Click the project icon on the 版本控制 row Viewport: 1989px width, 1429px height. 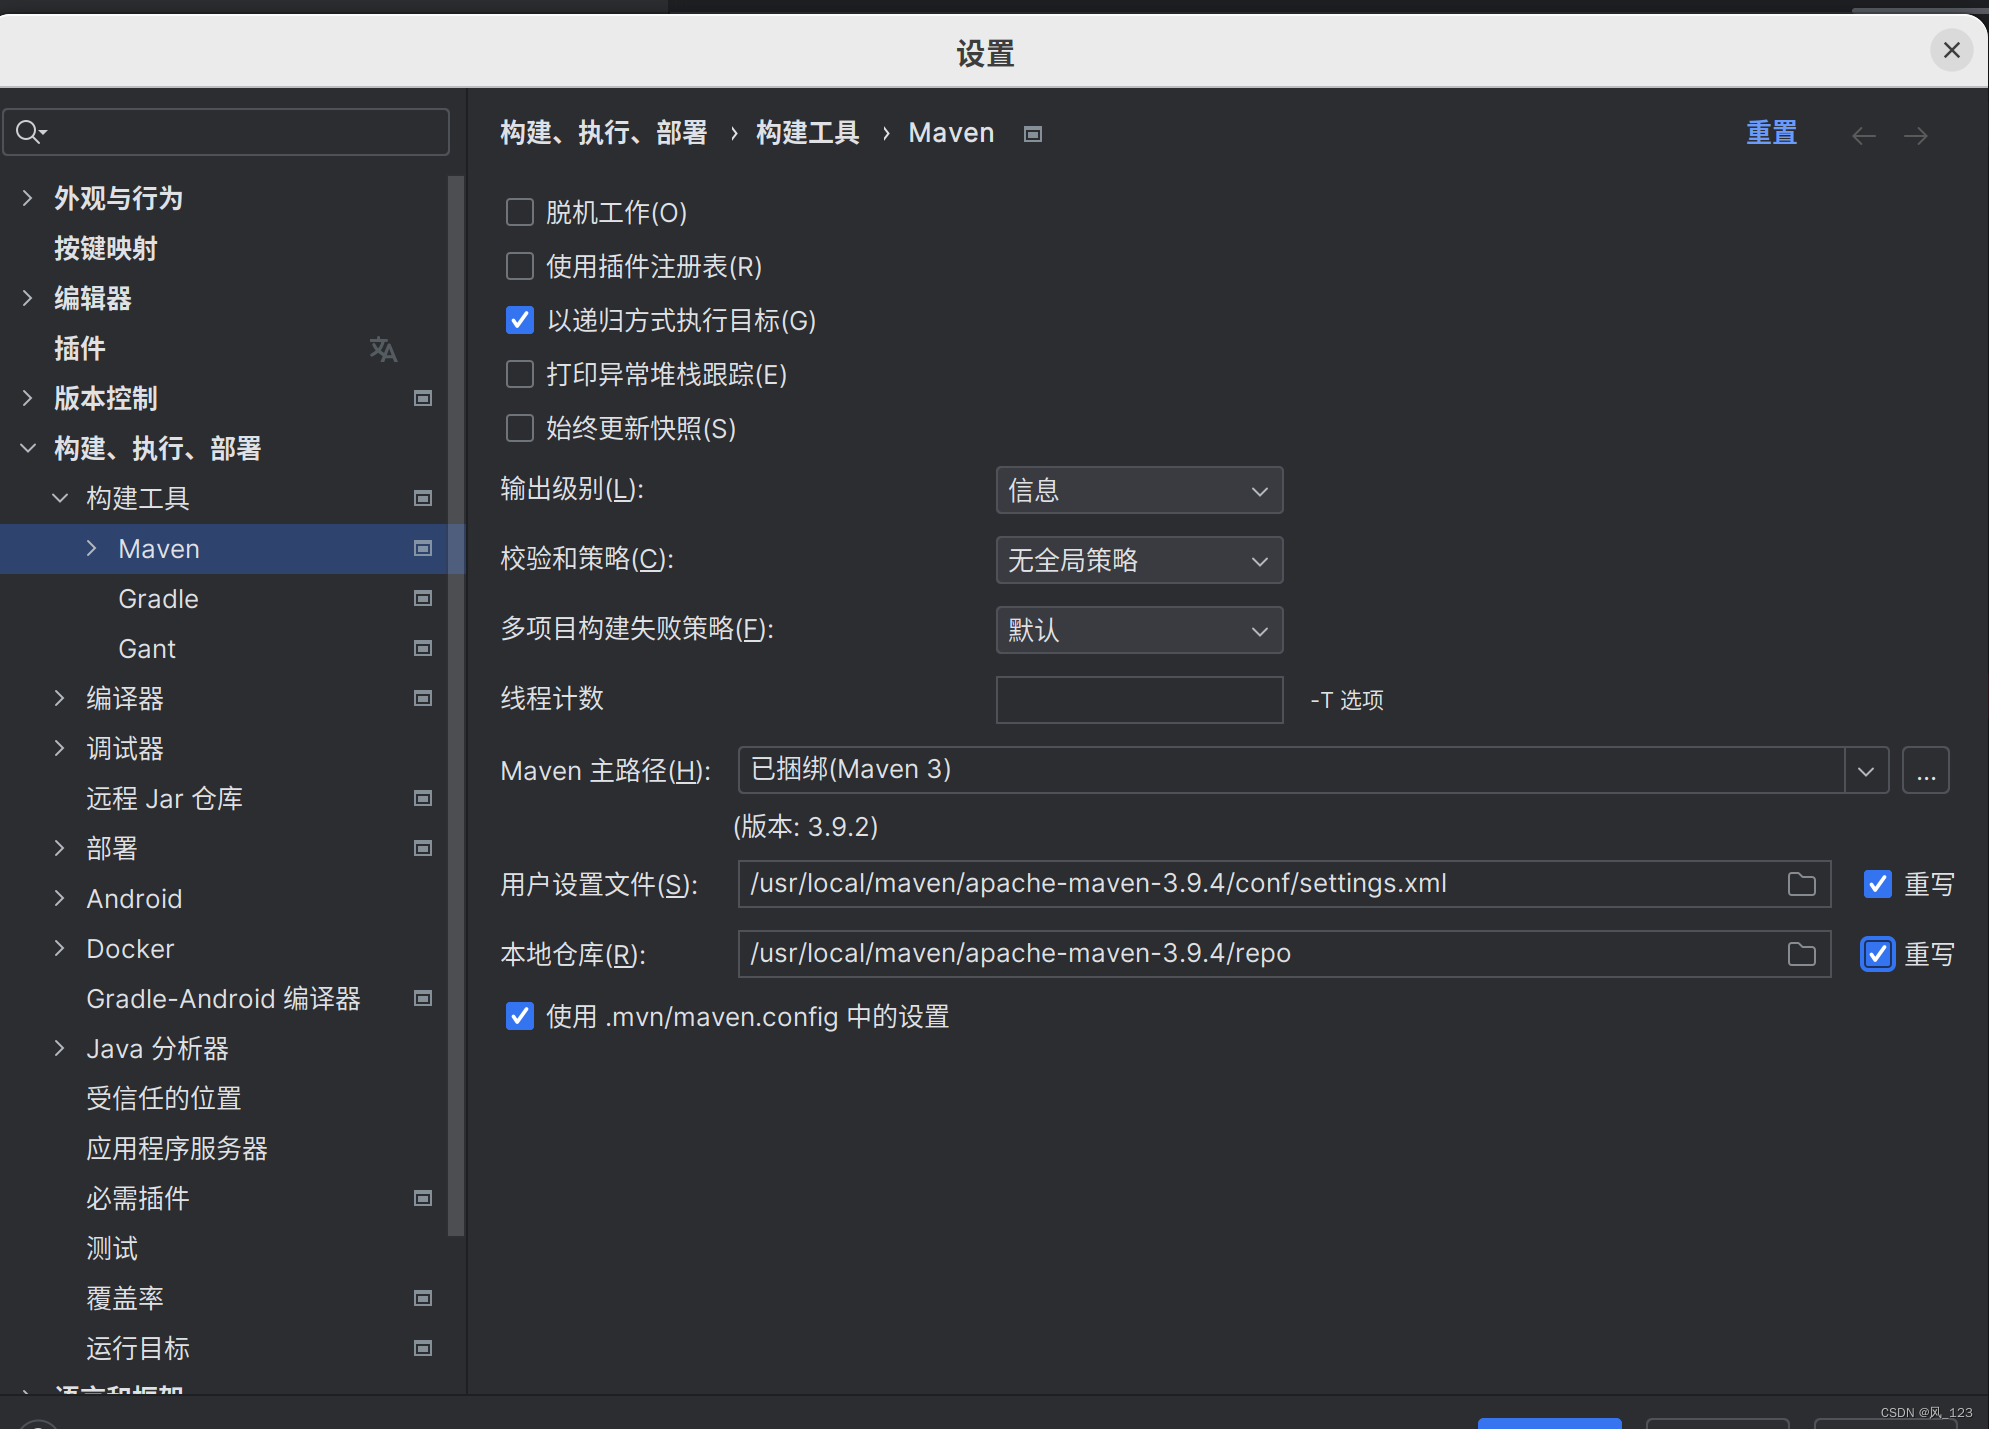coord(423,398)
